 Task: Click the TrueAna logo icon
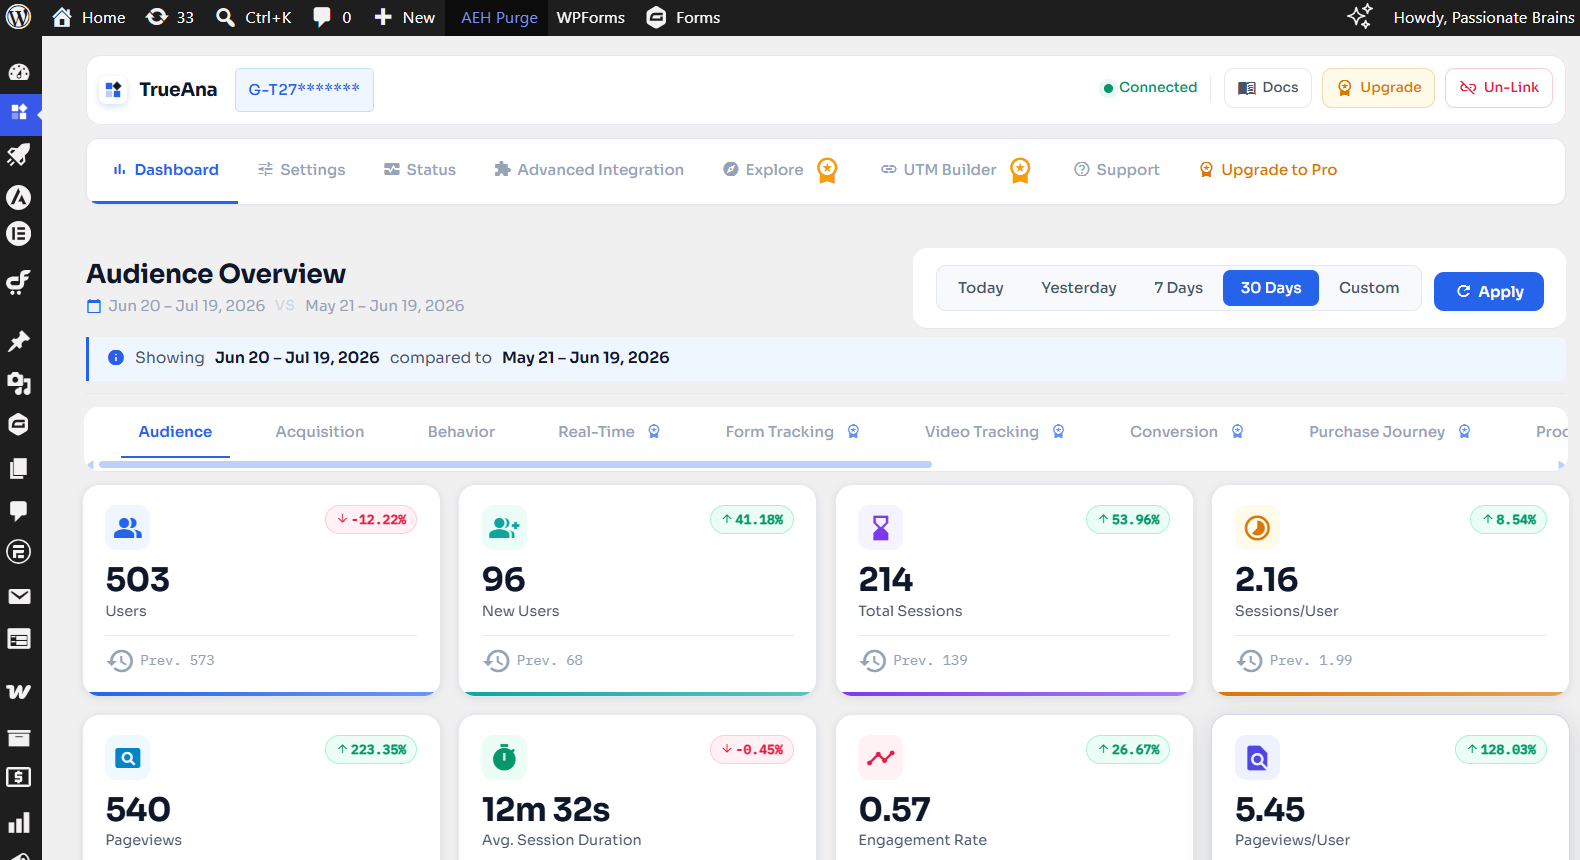coord(113,90)
